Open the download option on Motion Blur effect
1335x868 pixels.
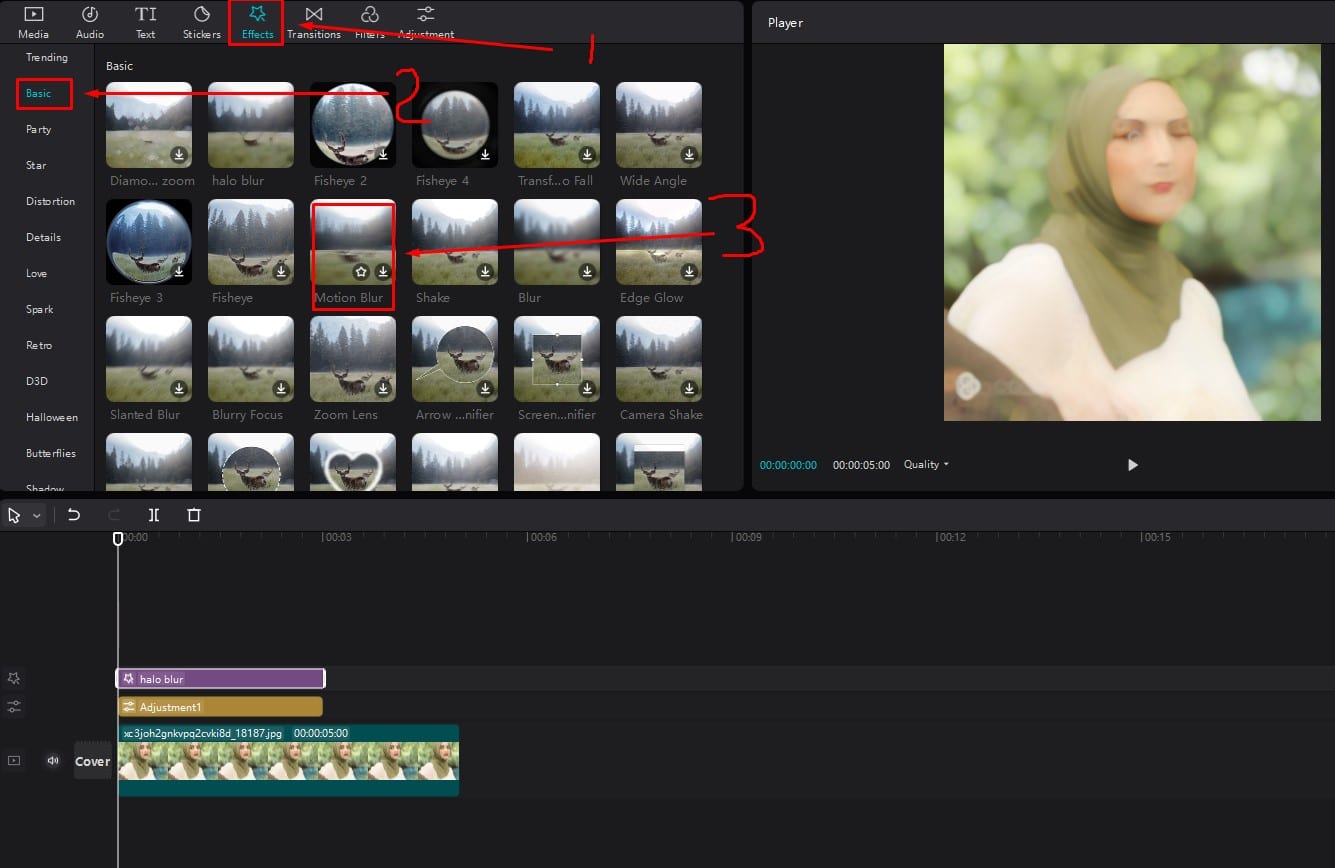tap(382, 271)
